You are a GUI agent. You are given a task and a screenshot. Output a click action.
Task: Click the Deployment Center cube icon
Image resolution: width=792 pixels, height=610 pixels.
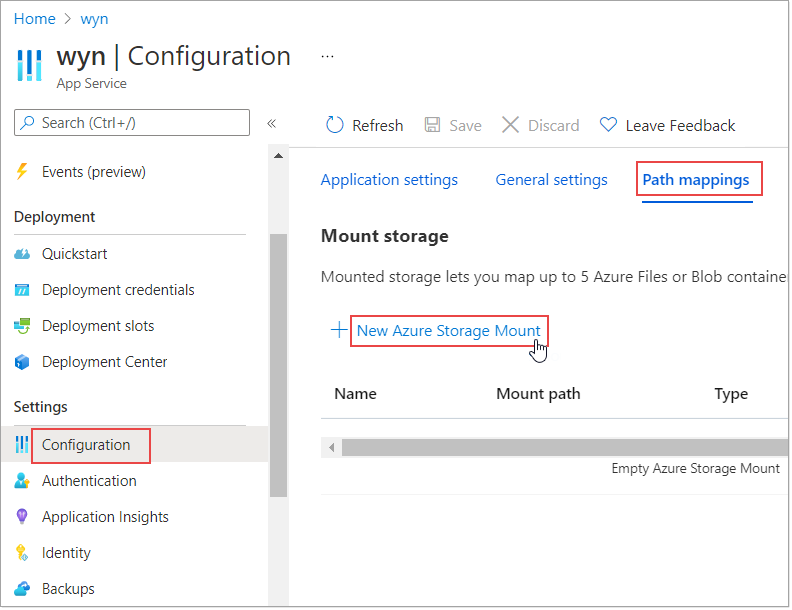(22, 362)
